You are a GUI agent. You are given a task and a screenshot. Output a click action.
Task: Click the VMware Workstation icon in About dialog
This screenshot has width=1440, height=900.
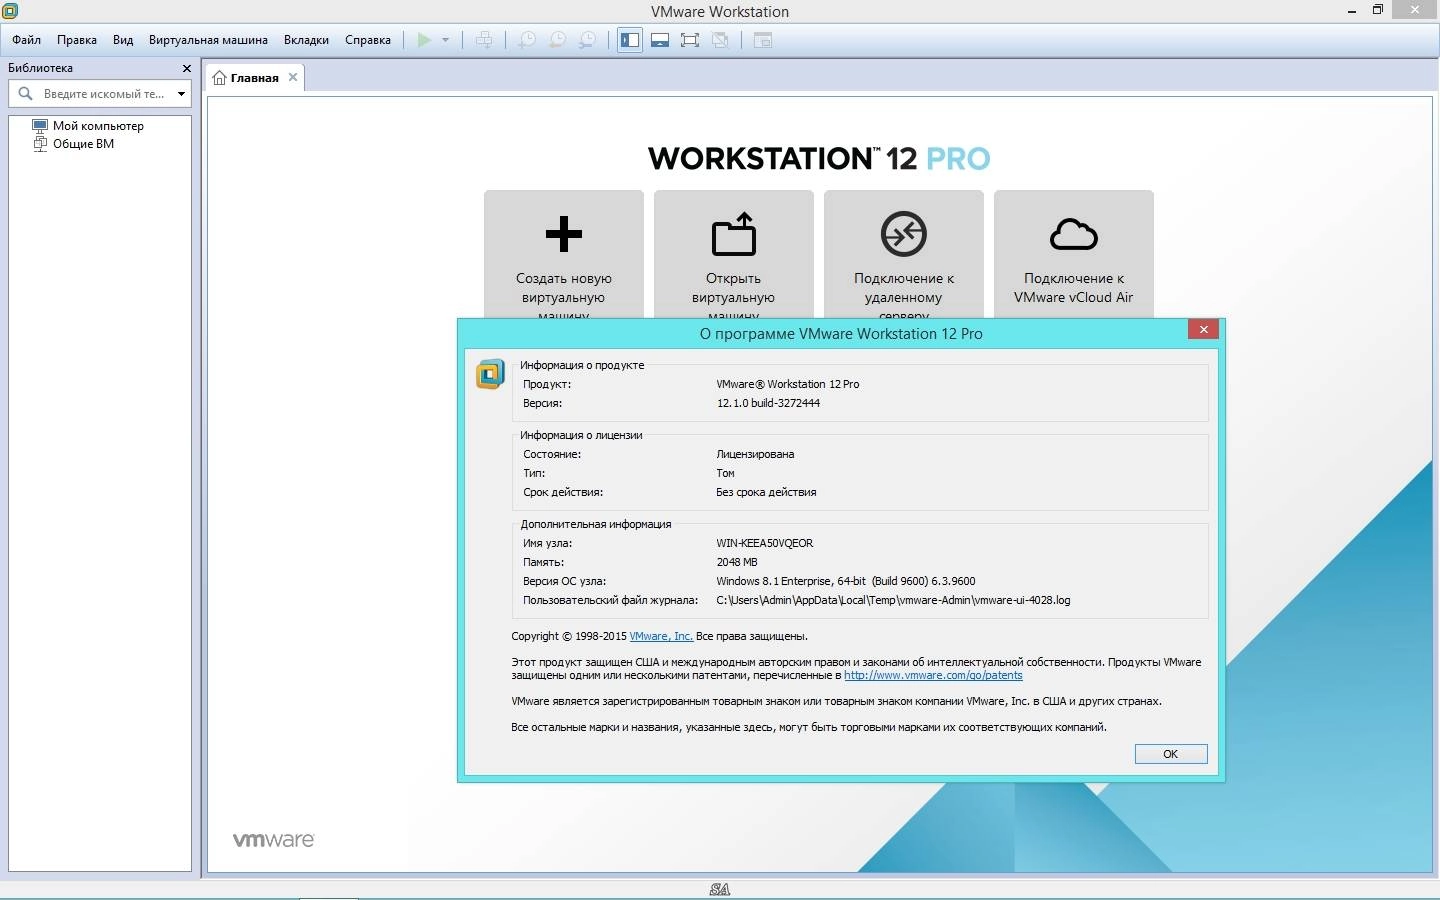tap(490, 374)
